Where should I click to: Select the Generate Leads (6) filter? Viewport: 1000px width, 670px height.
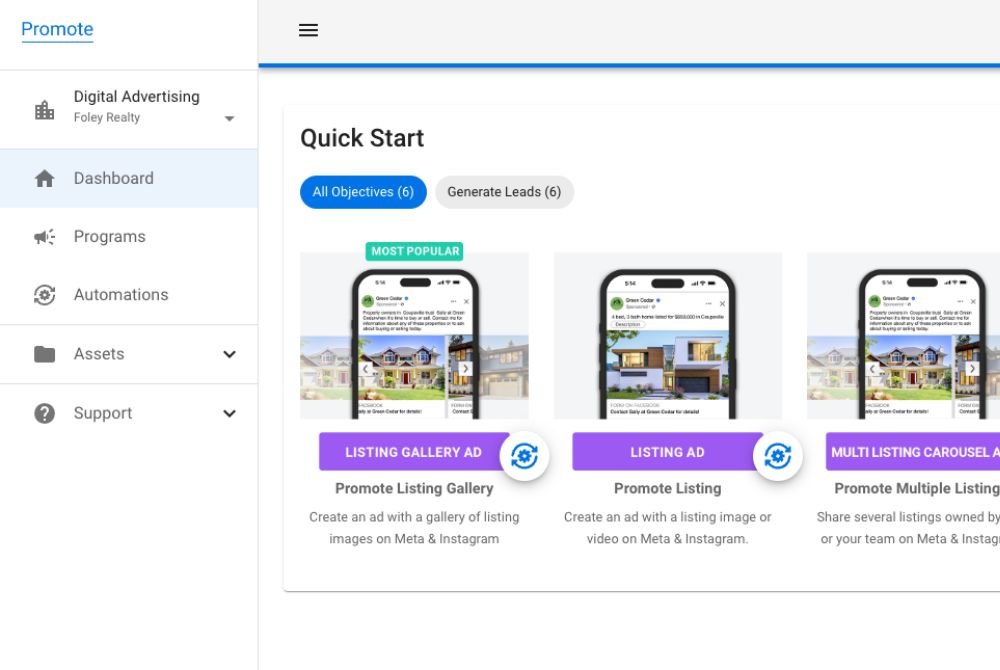pyautogui.click(x=504, y=192)
